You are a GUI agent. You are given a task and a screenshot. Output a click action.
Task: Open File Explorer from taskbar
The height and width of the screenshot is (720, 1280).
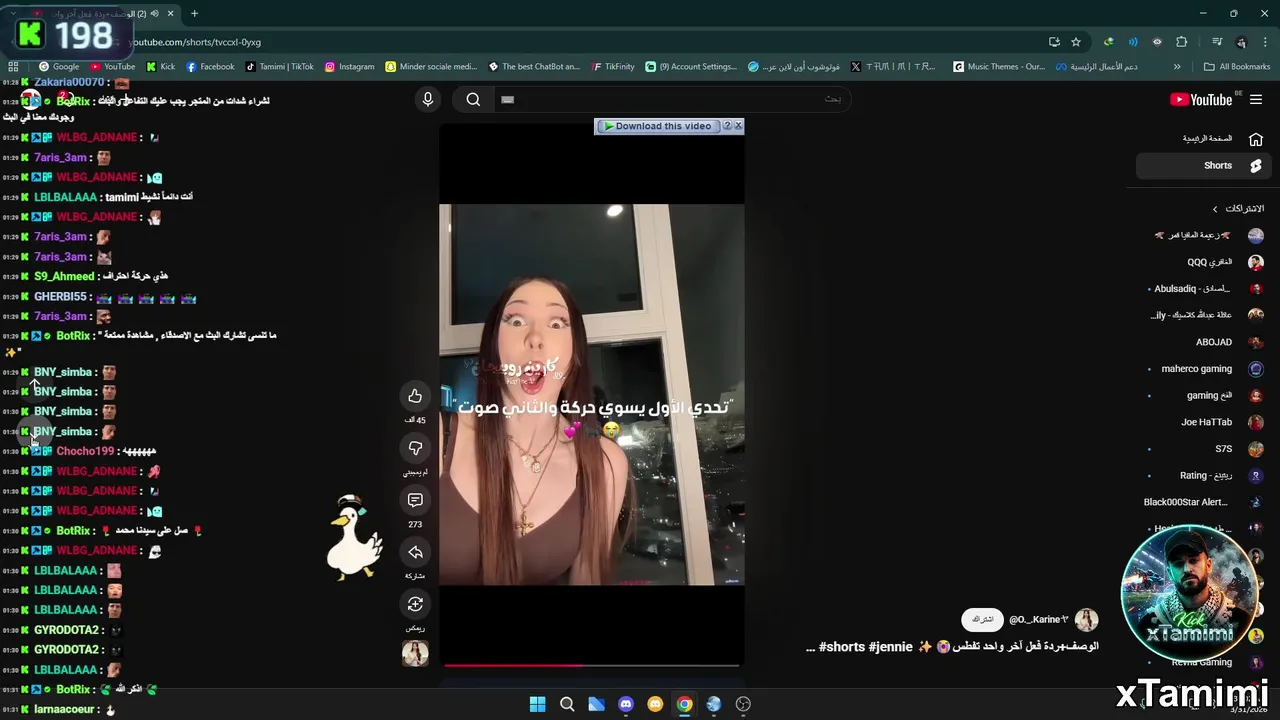point(596,704)
